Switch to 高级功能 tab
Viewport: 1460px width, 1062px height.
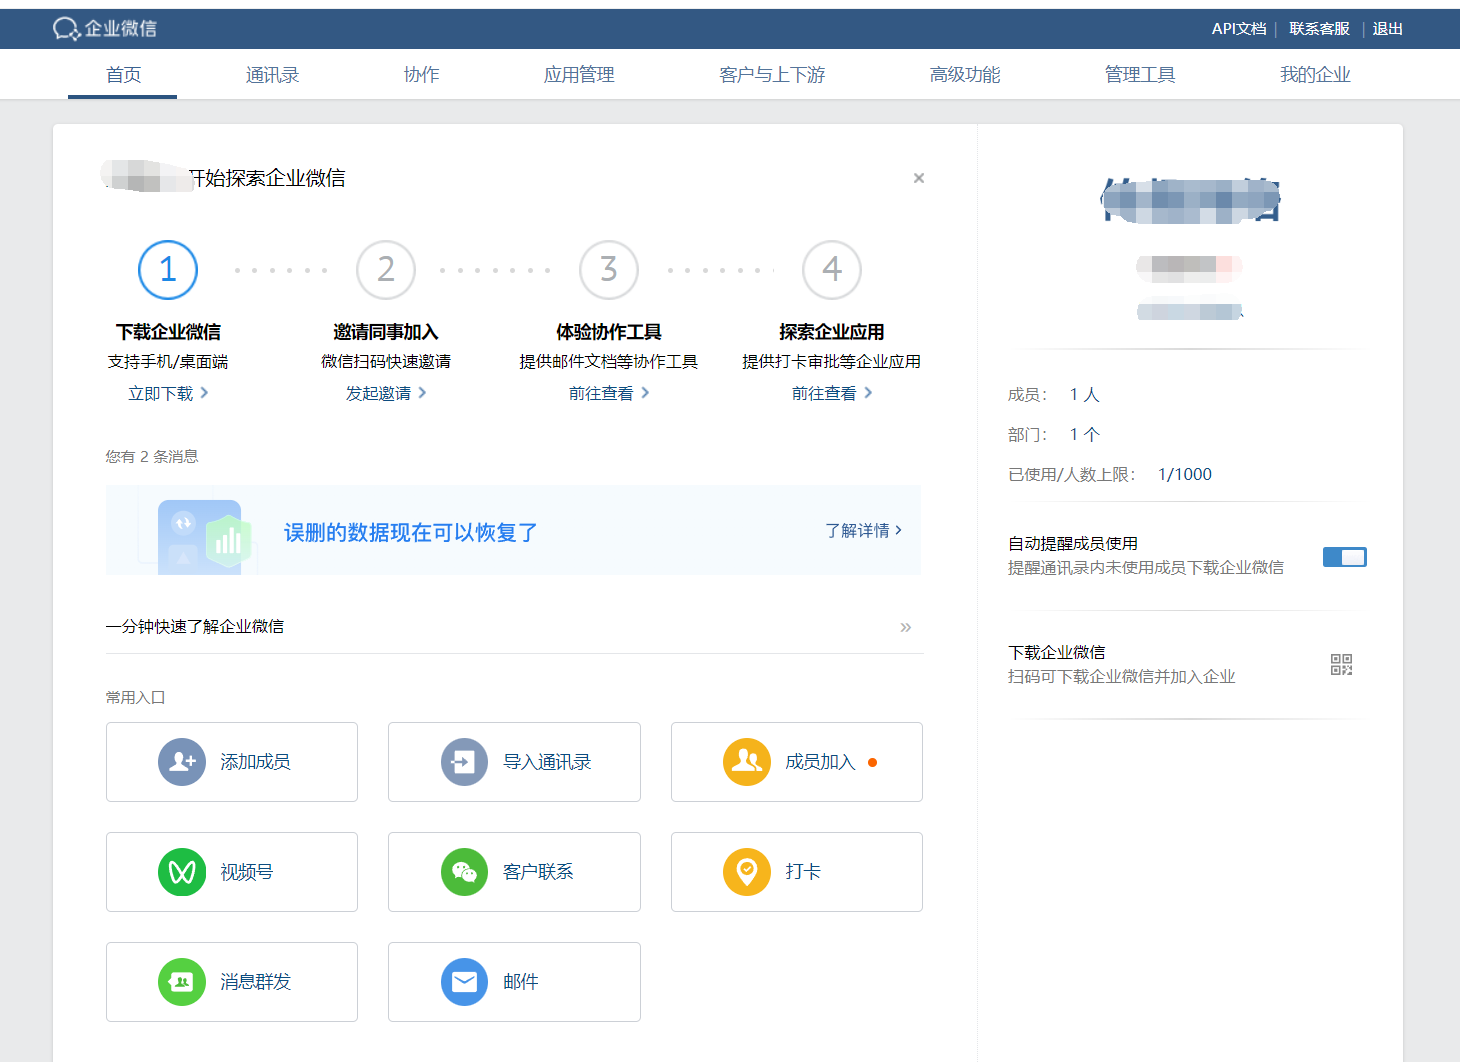965,75
